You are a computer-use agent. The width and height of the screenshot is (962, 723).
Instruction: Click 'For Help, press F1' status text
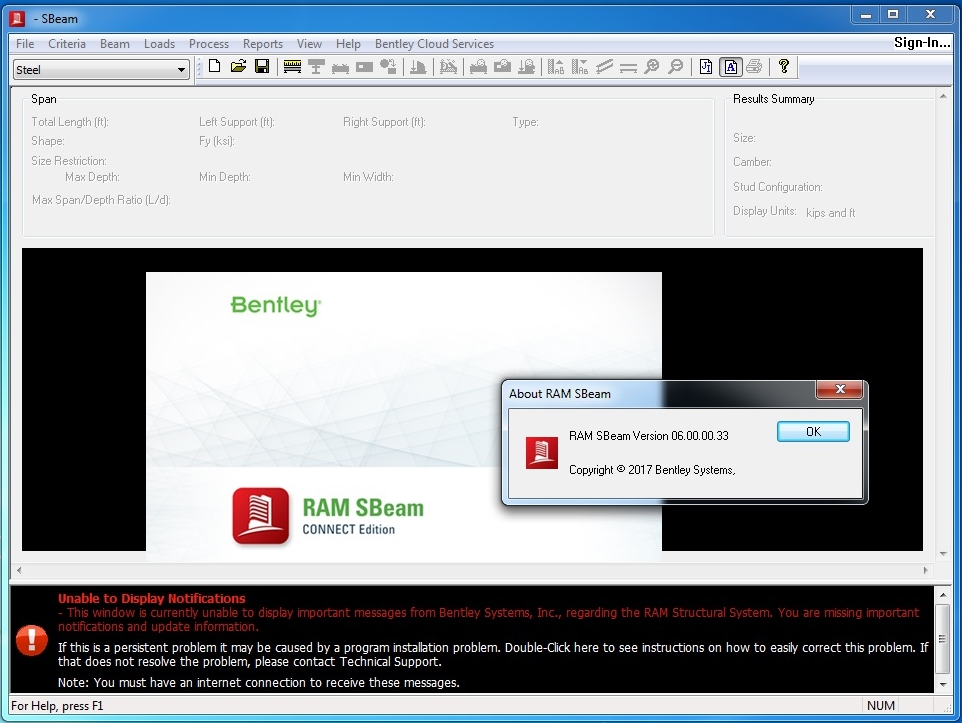(57, 706)
